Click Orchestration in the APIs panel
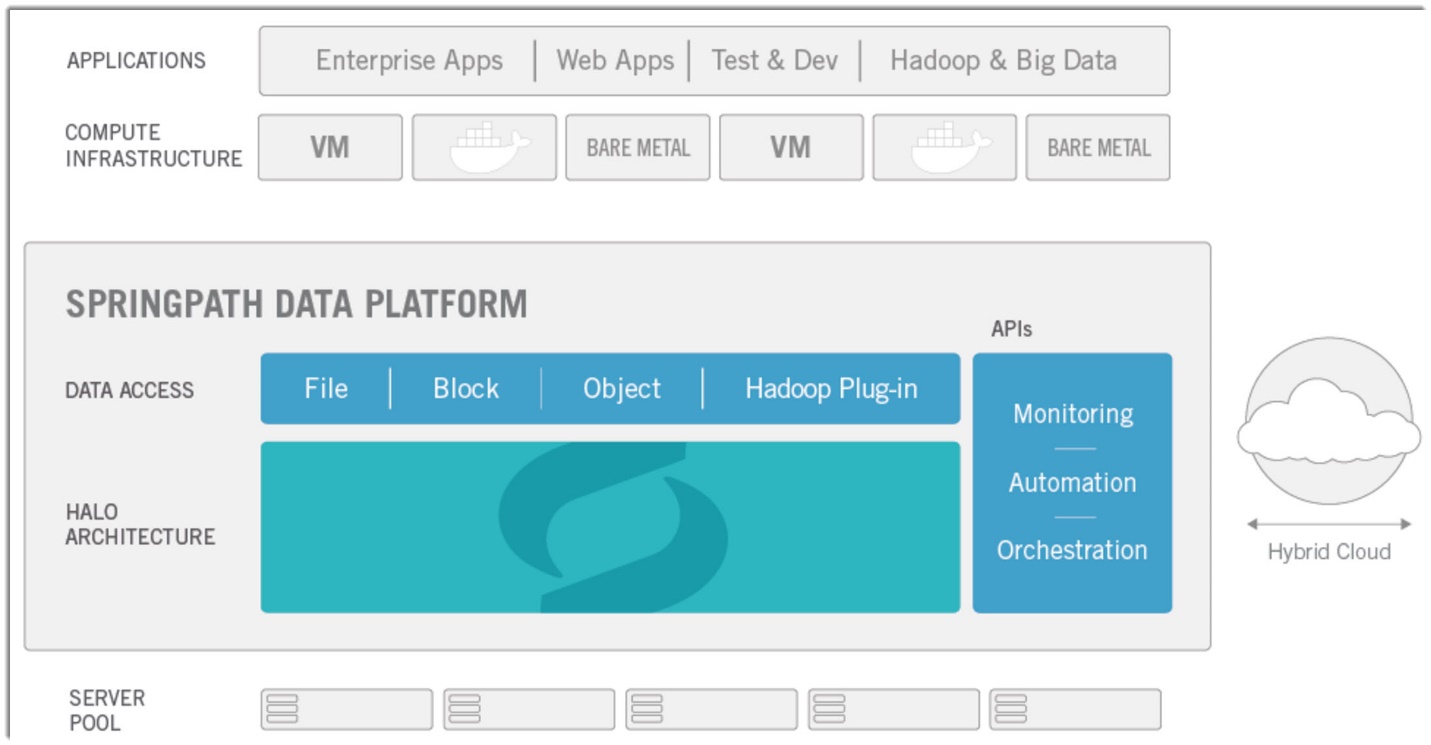This screenshot has height=745, width=1431. tap(1072, 550)
